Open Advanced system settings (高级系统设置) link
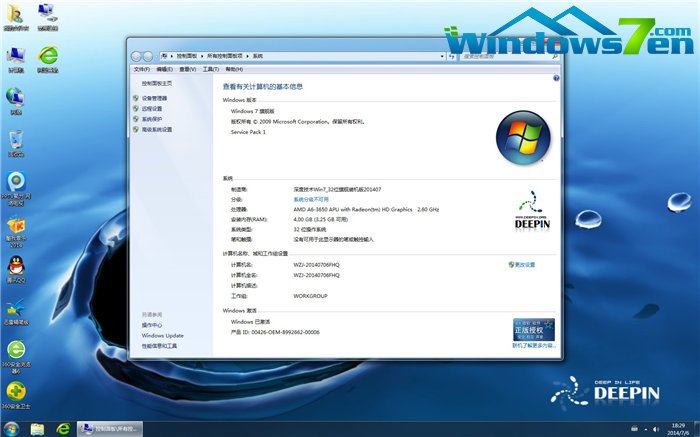The image size is (700, 437). tap(157, 129)
